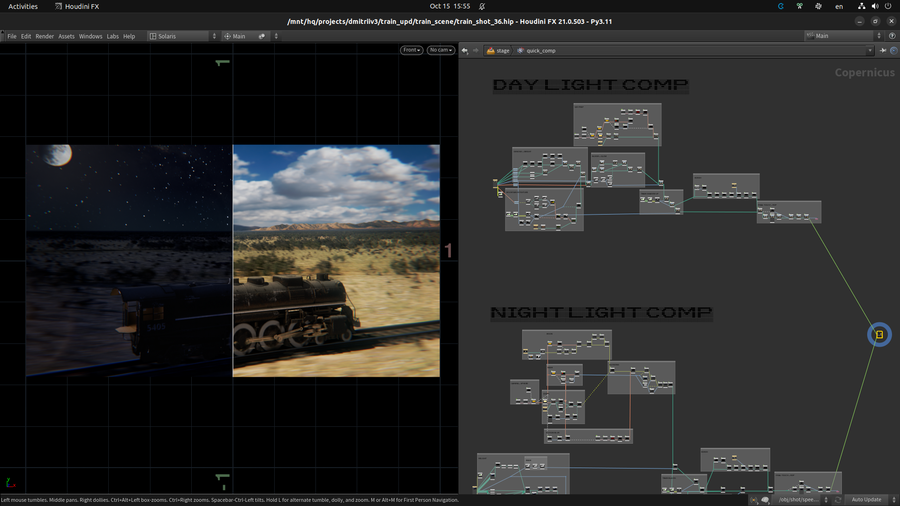
Task: Open the Front view selector dropdown
Action: click(x=412, y=50)
